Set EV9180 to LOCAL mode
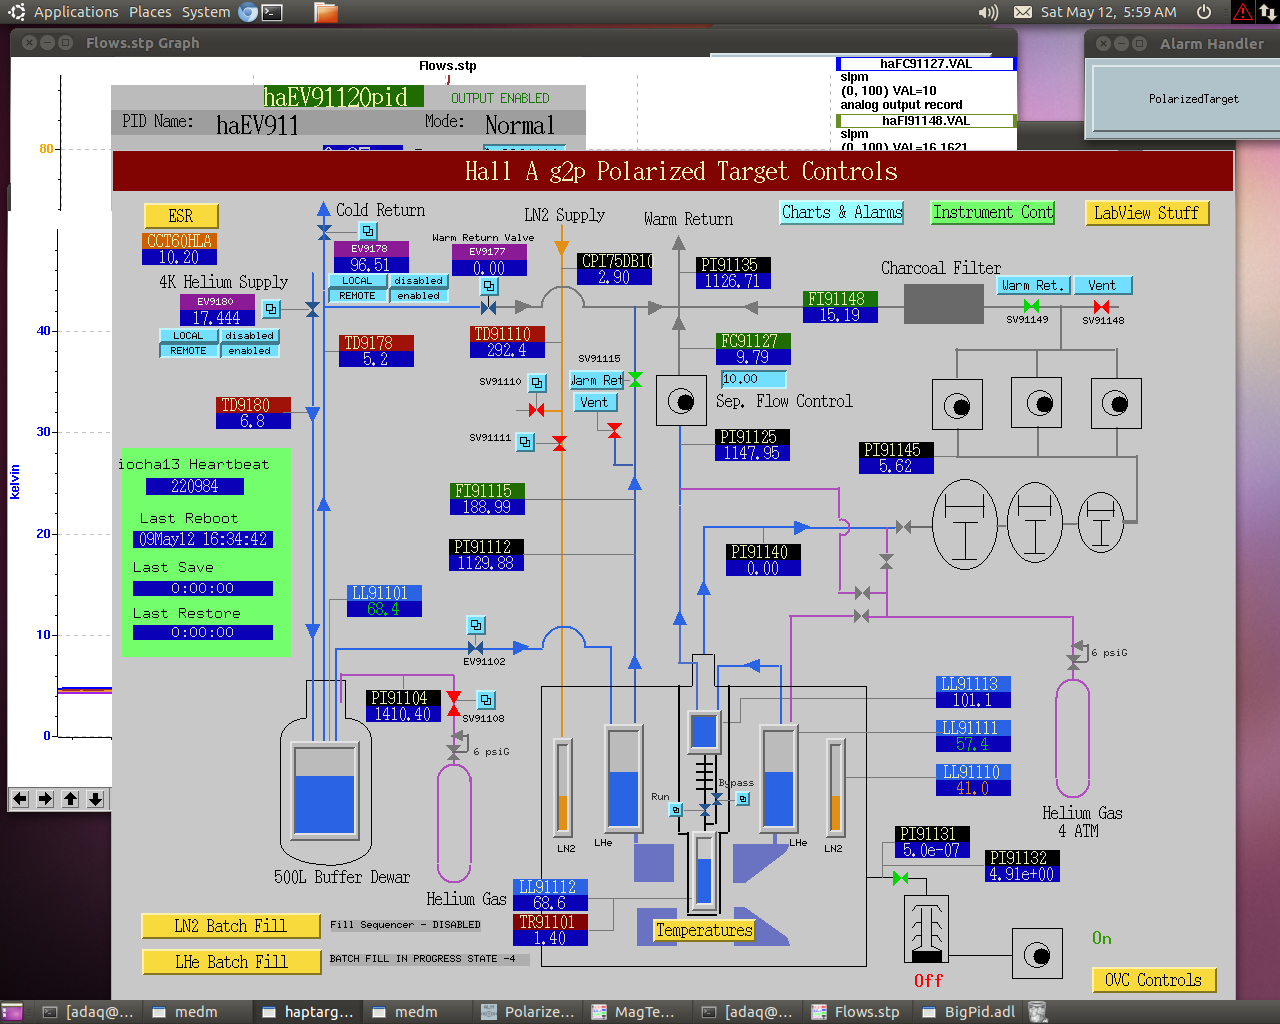 coord(188,336)
